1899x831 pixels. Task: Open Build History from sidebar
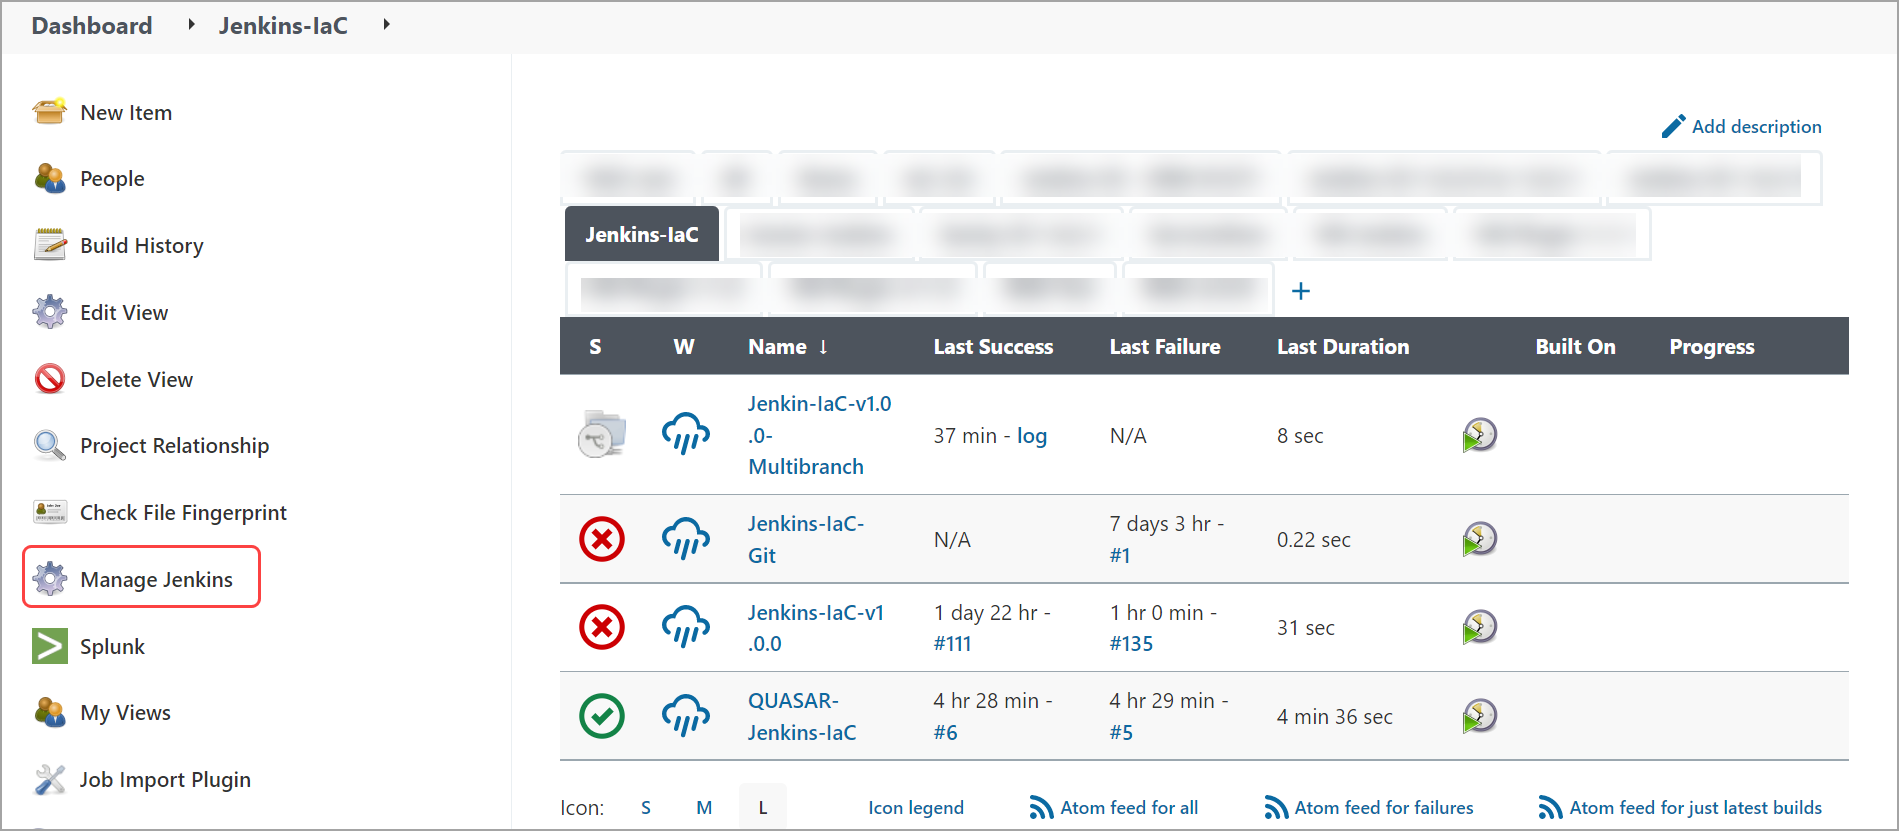pos(141,245)
